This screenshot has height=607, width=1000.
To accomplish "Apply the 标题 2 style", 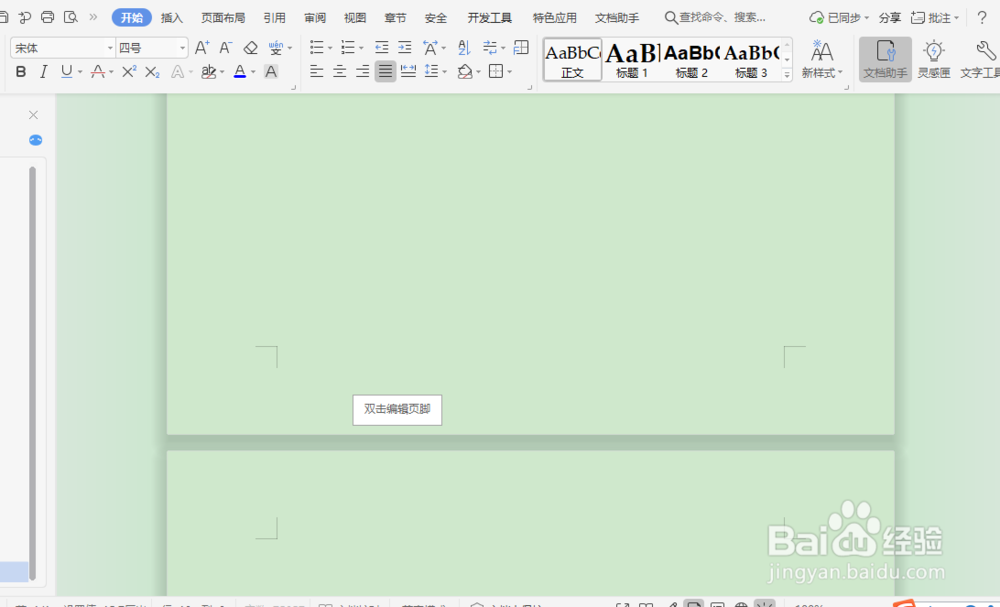I will click(x=691, y=60).
